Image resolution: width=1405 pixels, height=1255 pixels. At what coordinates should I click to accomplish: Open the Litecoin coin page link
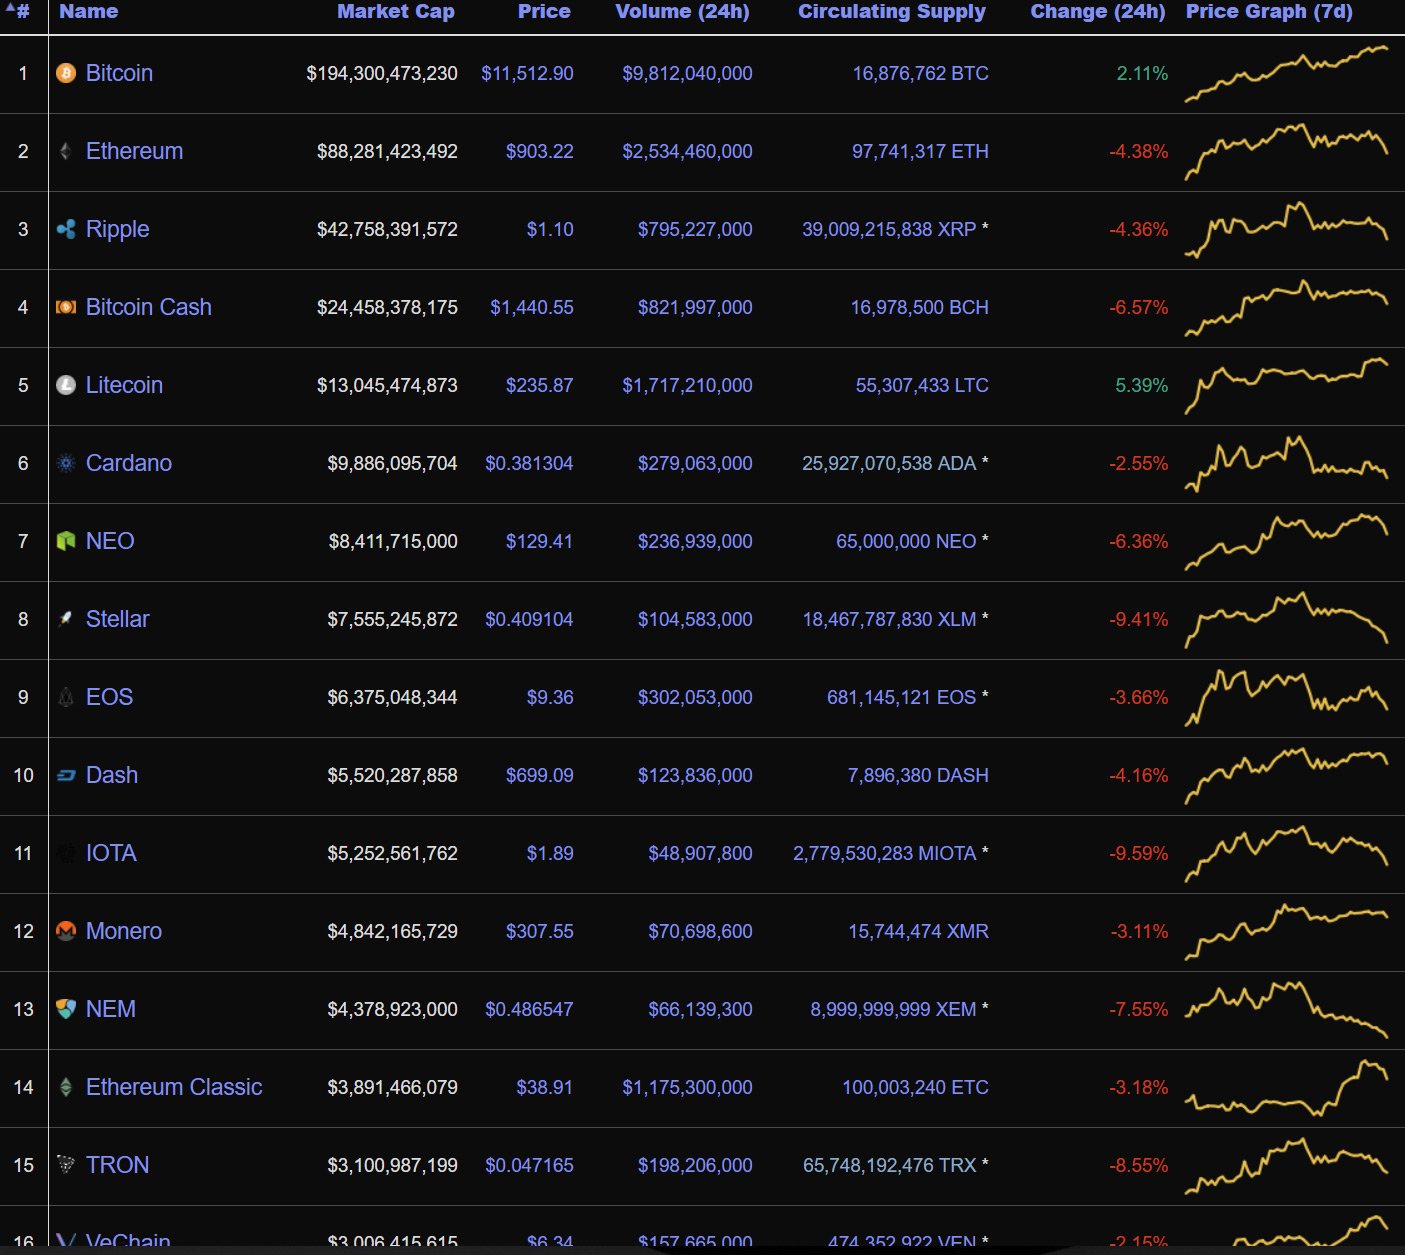click(x=124, y=385)
